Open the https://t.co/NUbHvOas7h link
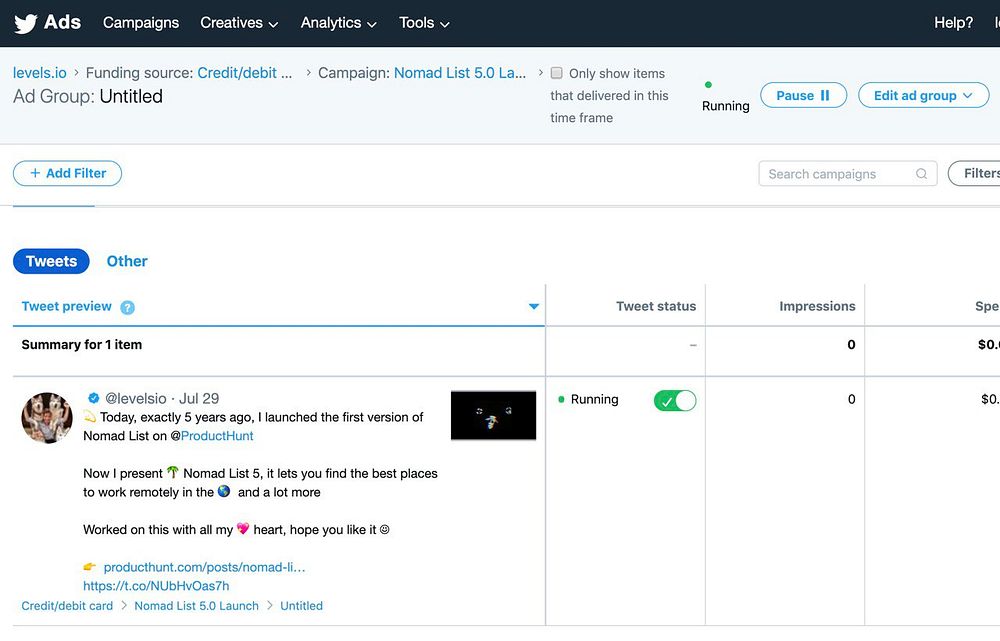The height and width of the screenshot is (641, 1000). coord(156,586)
